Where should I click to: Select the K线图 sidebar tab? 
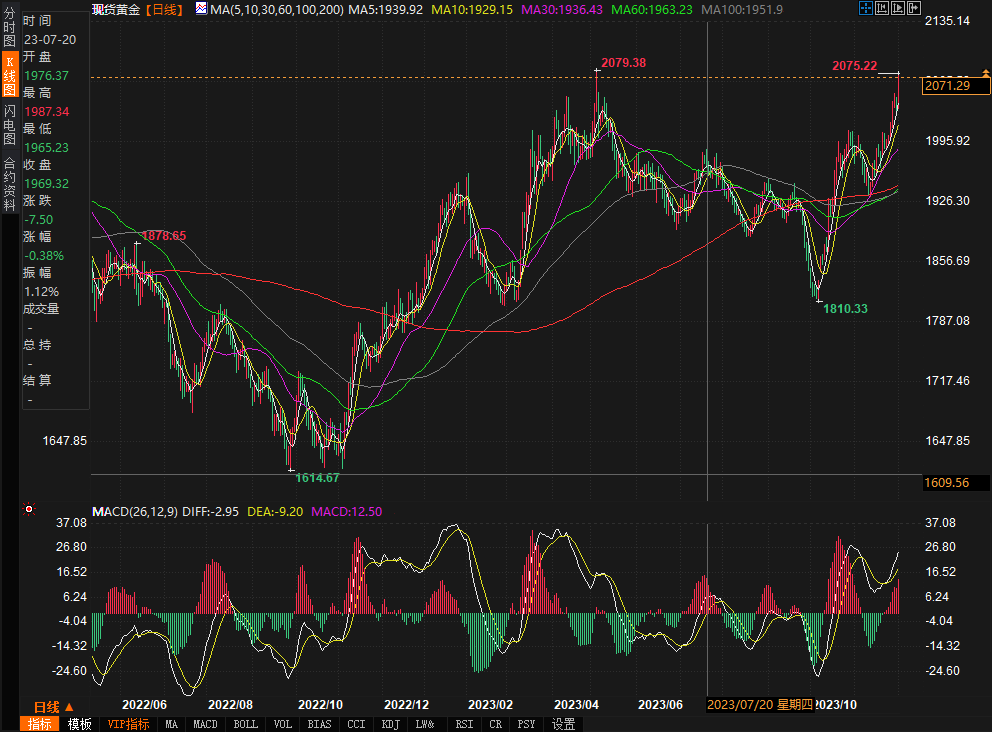coord(9,77)
